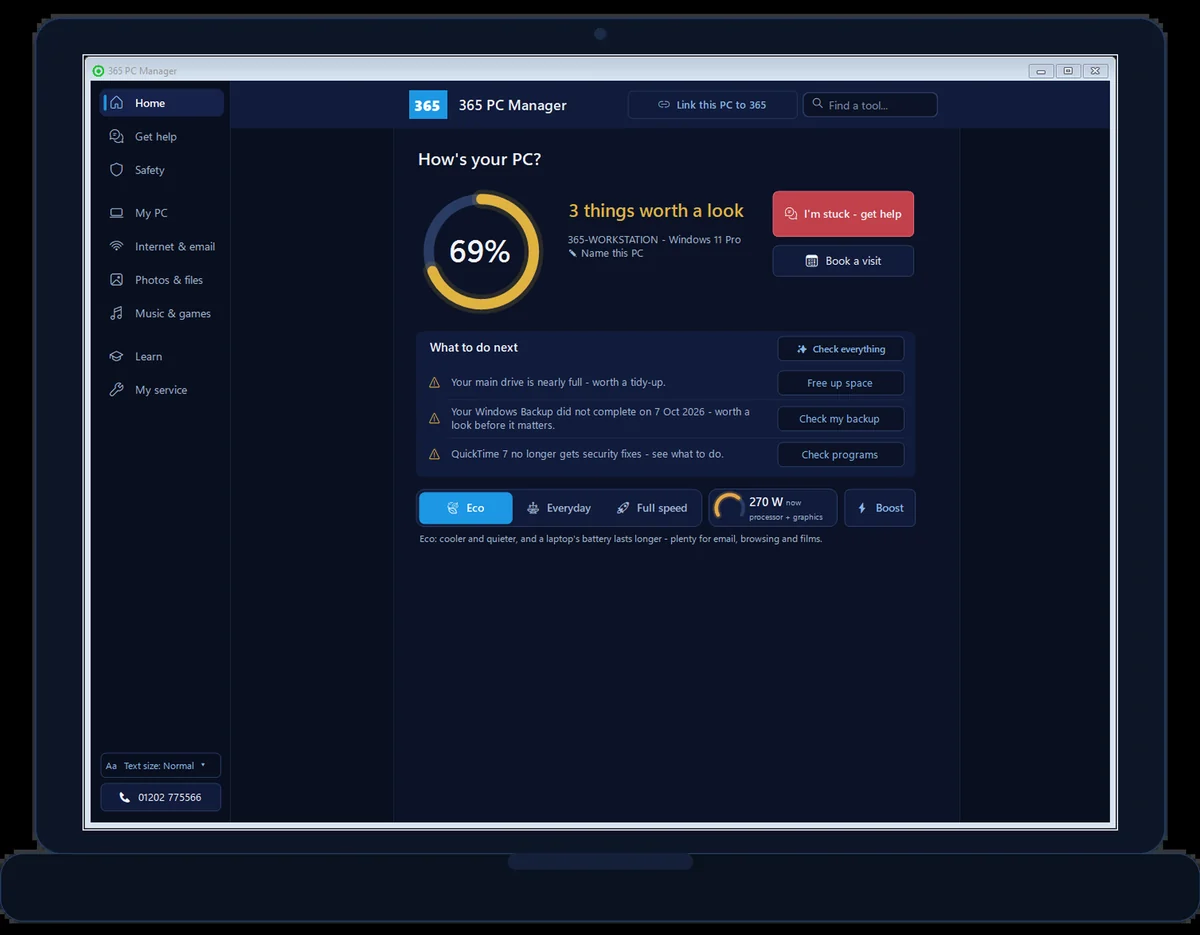The image size is (1200, 935).
Task: Open Photos & files section
Action: 162,280
